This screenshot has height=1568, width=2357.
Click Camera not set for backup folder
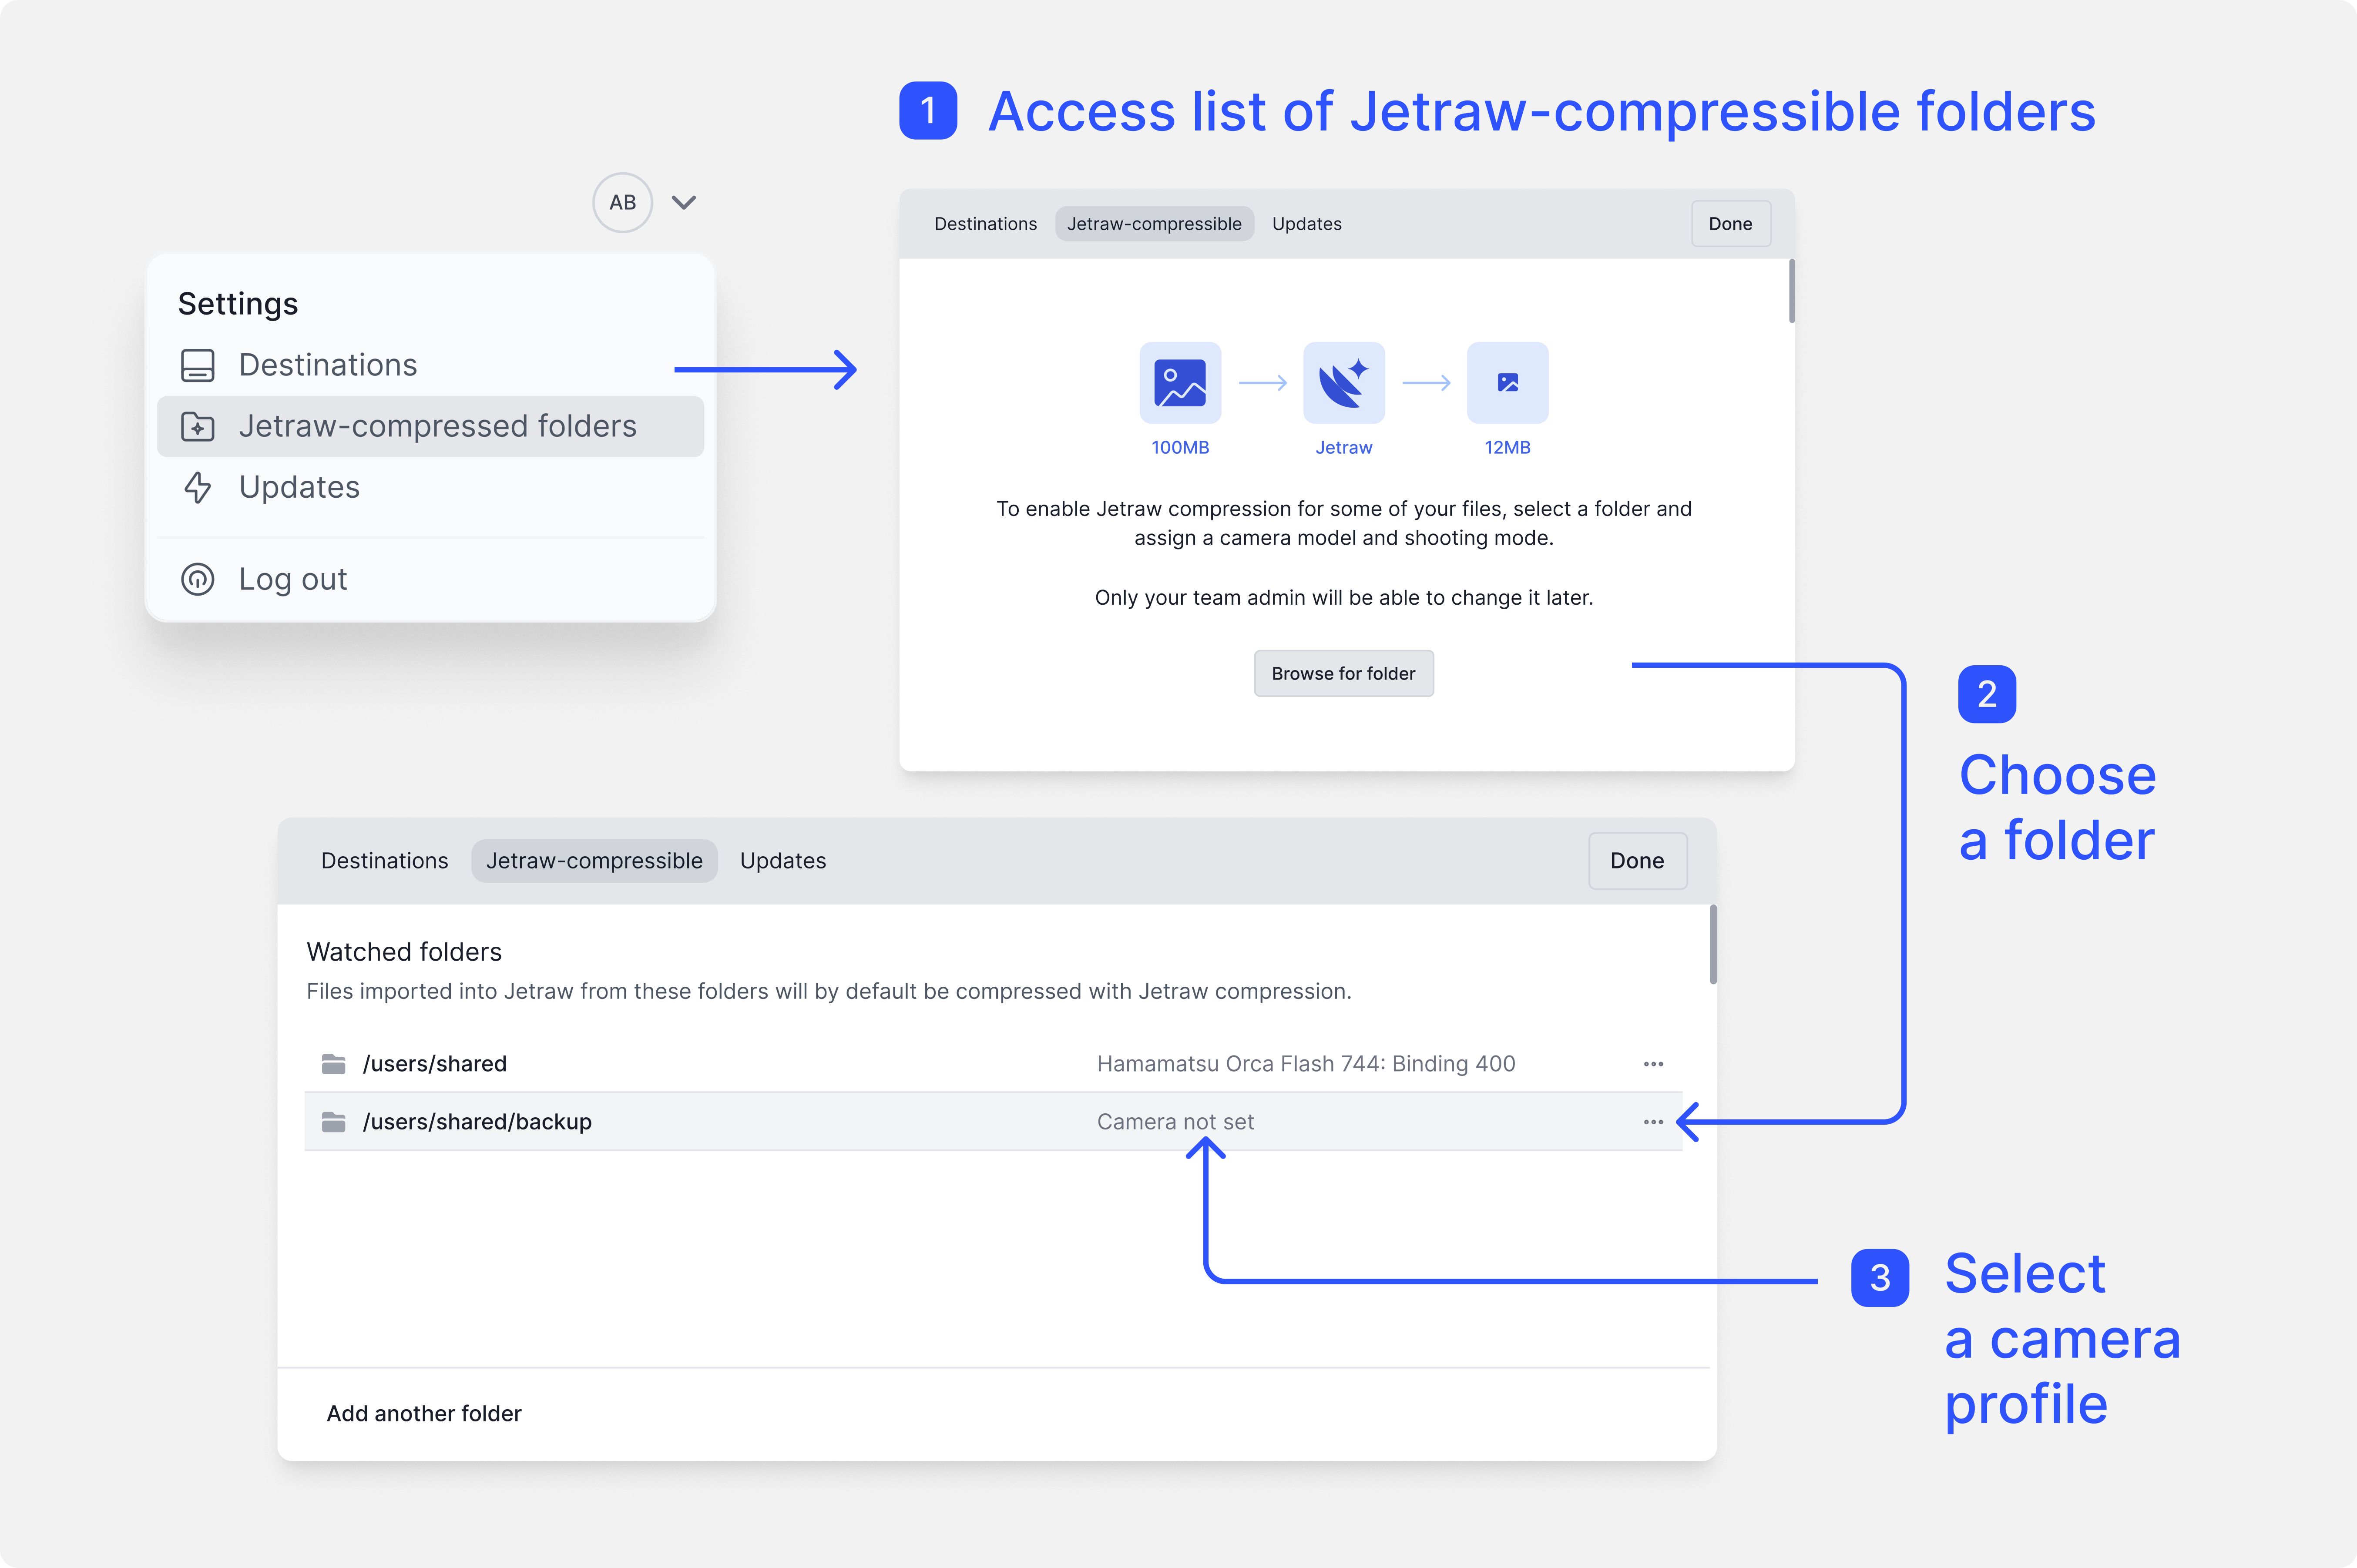click(x=1175, y=1122)
